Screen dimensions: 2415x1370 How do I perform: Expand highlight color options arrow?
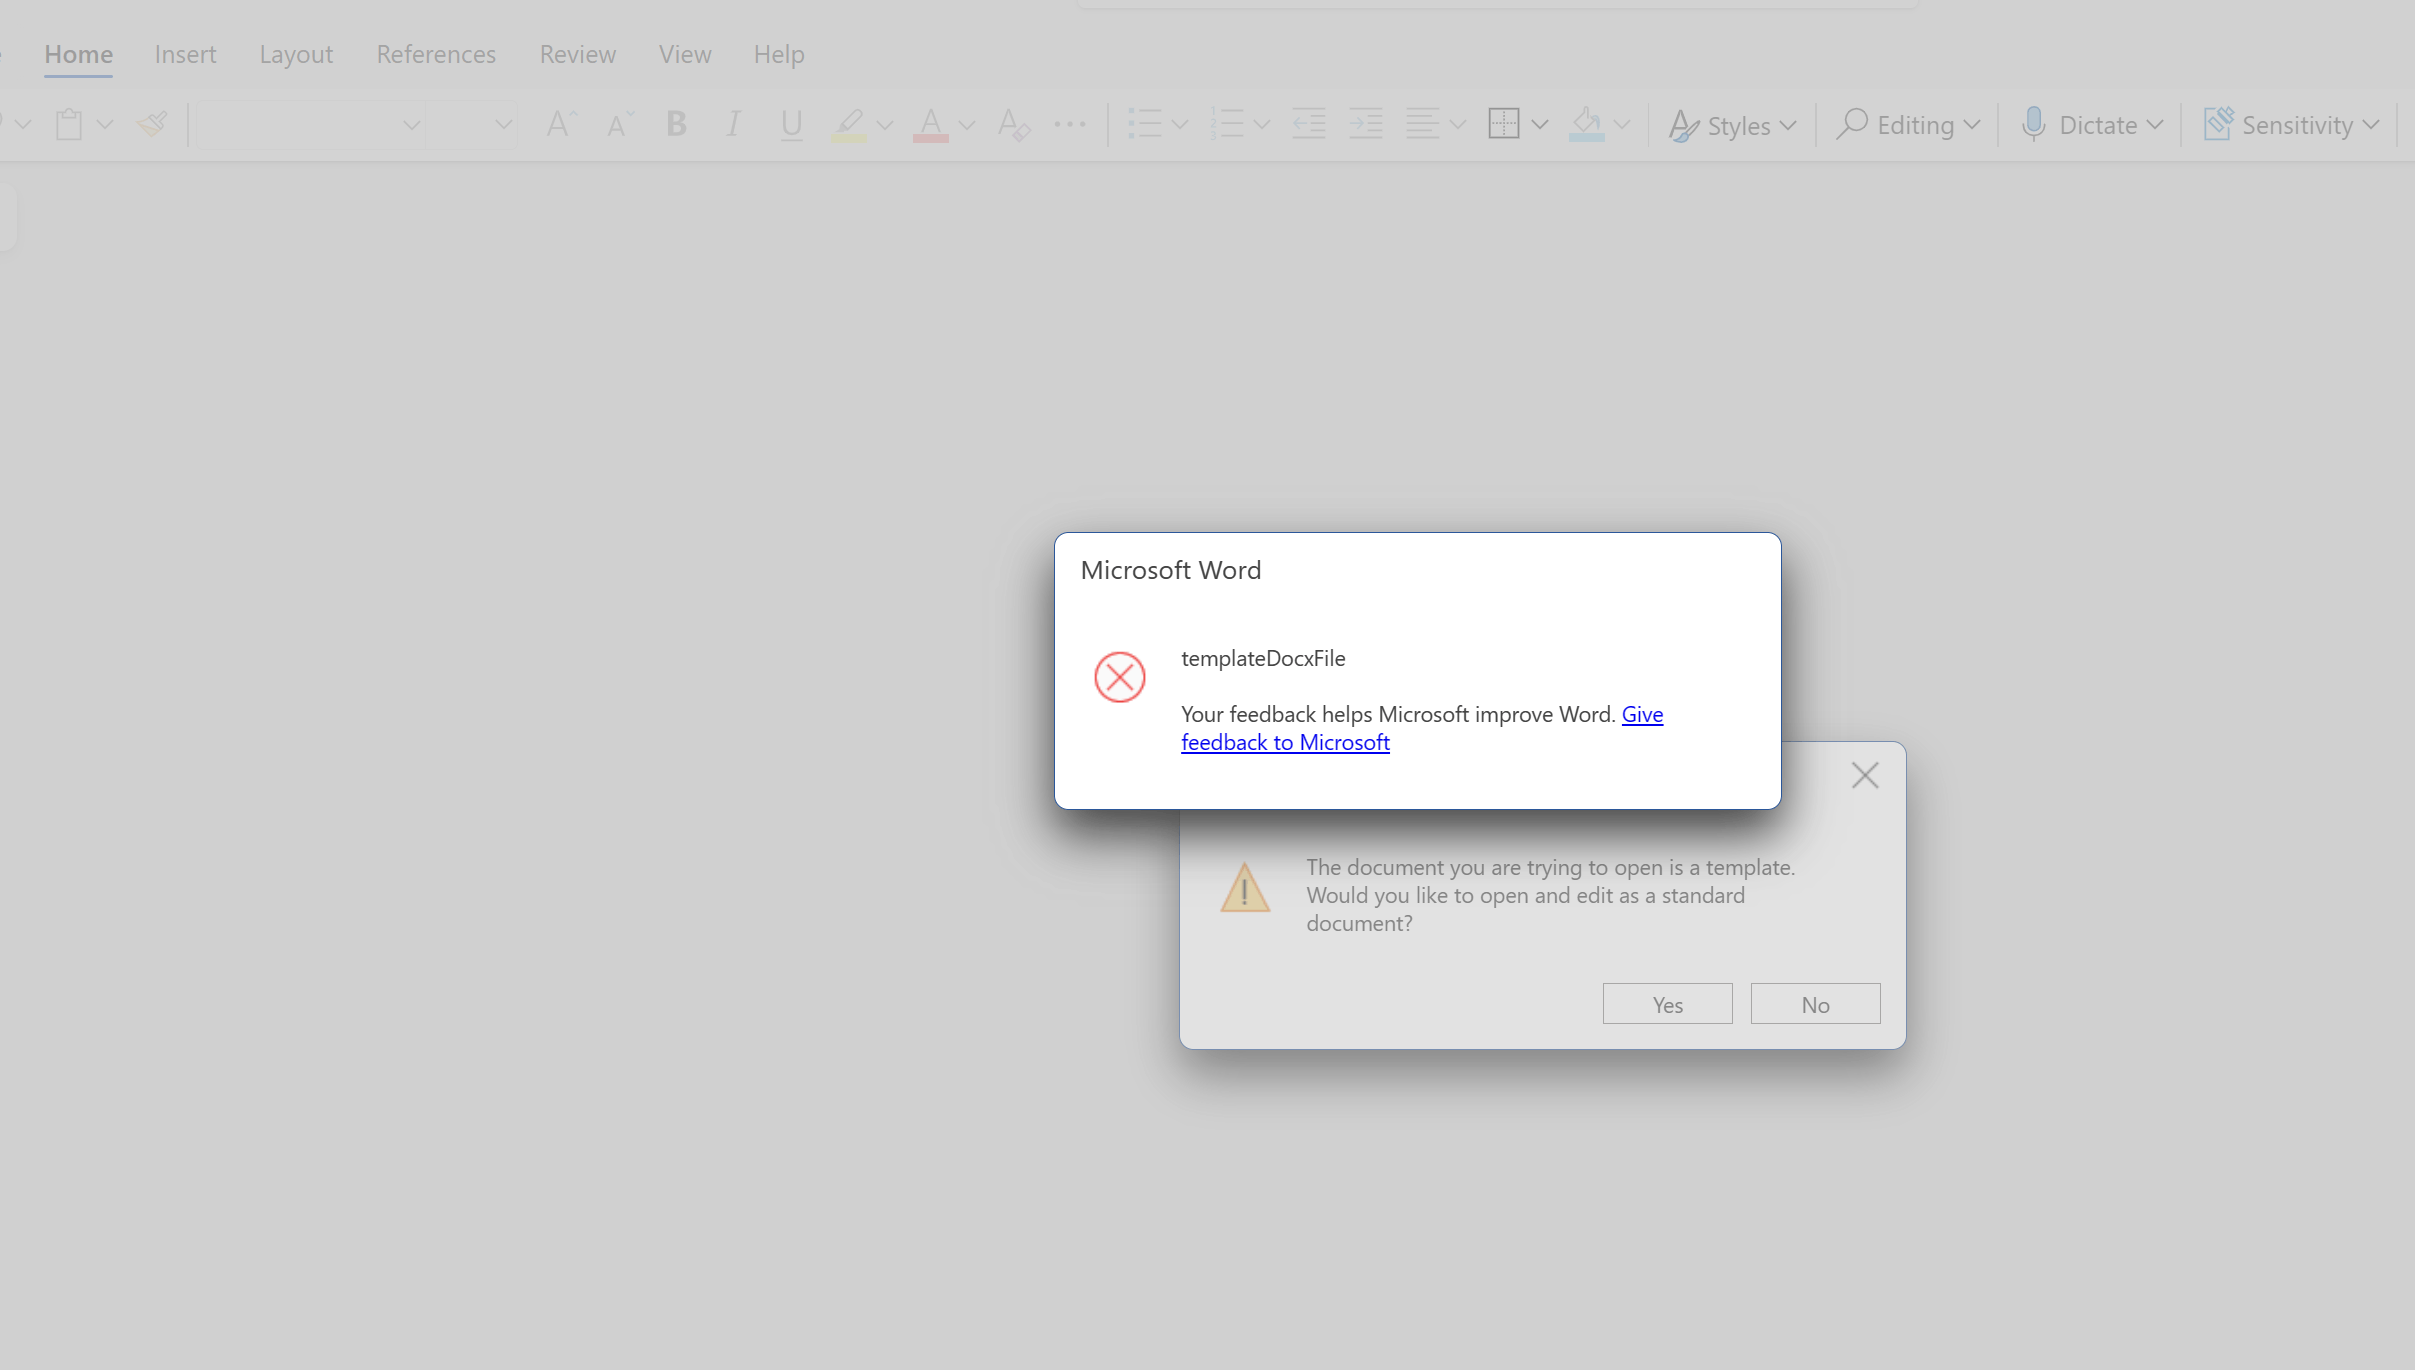885,125
